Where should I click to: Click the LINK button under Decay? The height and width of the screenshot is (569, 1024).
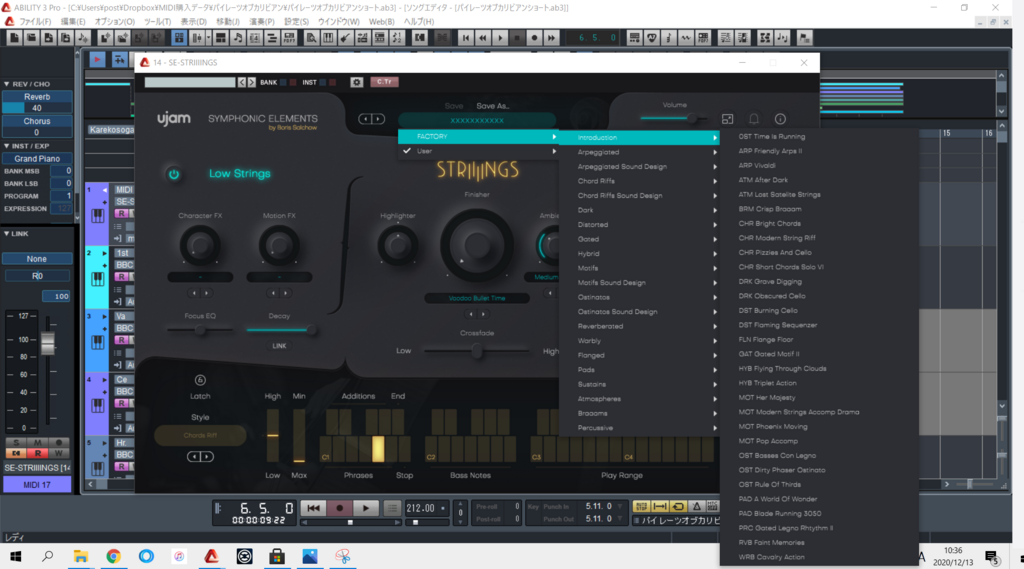pyautogui.click(x=279, y=346)
